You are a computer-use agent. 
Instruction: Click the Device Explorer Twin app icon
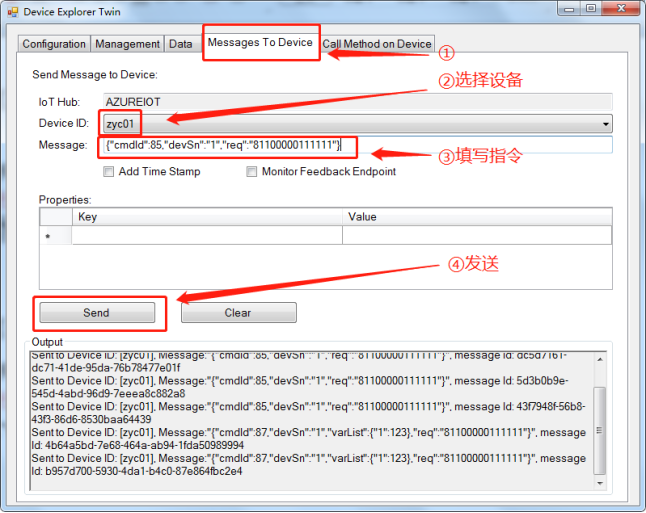pyautogui.click(x=14, y=11)
